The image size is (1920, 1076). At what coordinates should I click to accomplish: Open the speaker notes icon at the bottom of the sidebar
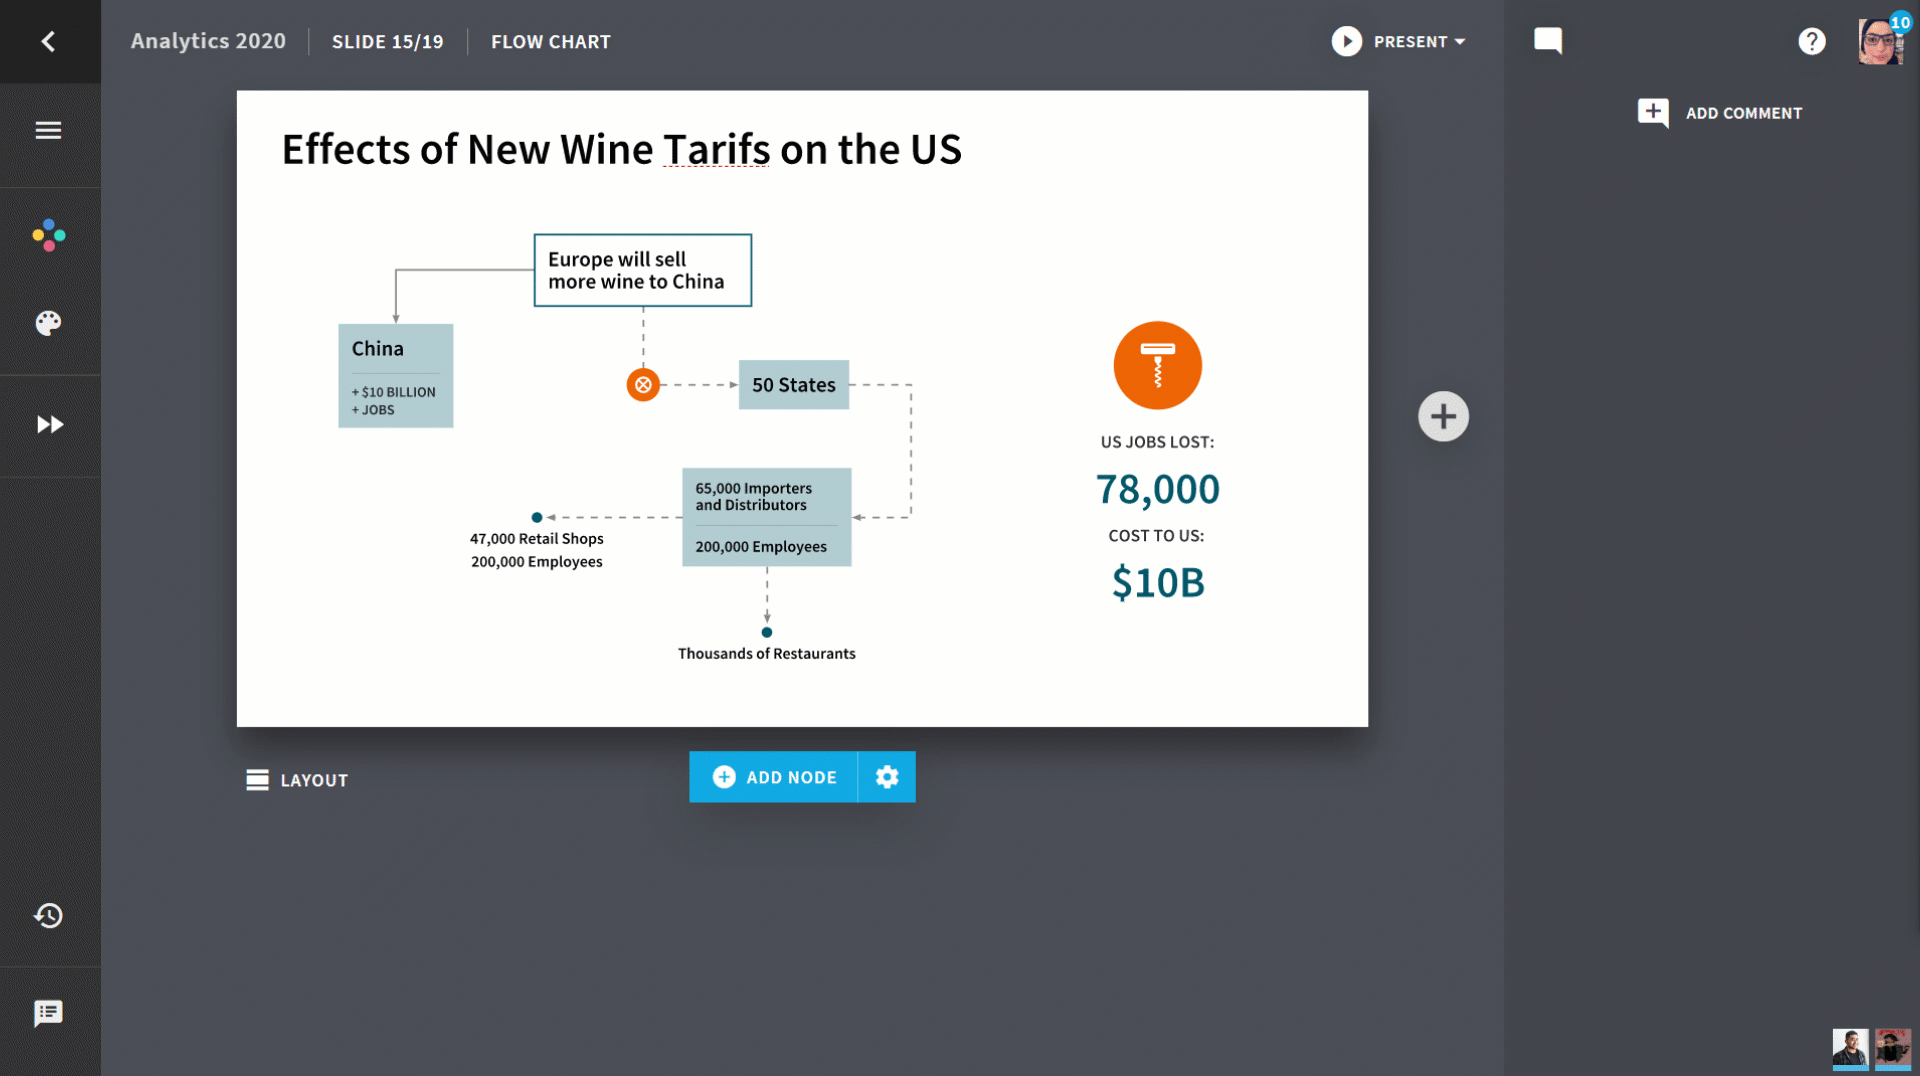pyautogui.click(x=48, y=1013)
